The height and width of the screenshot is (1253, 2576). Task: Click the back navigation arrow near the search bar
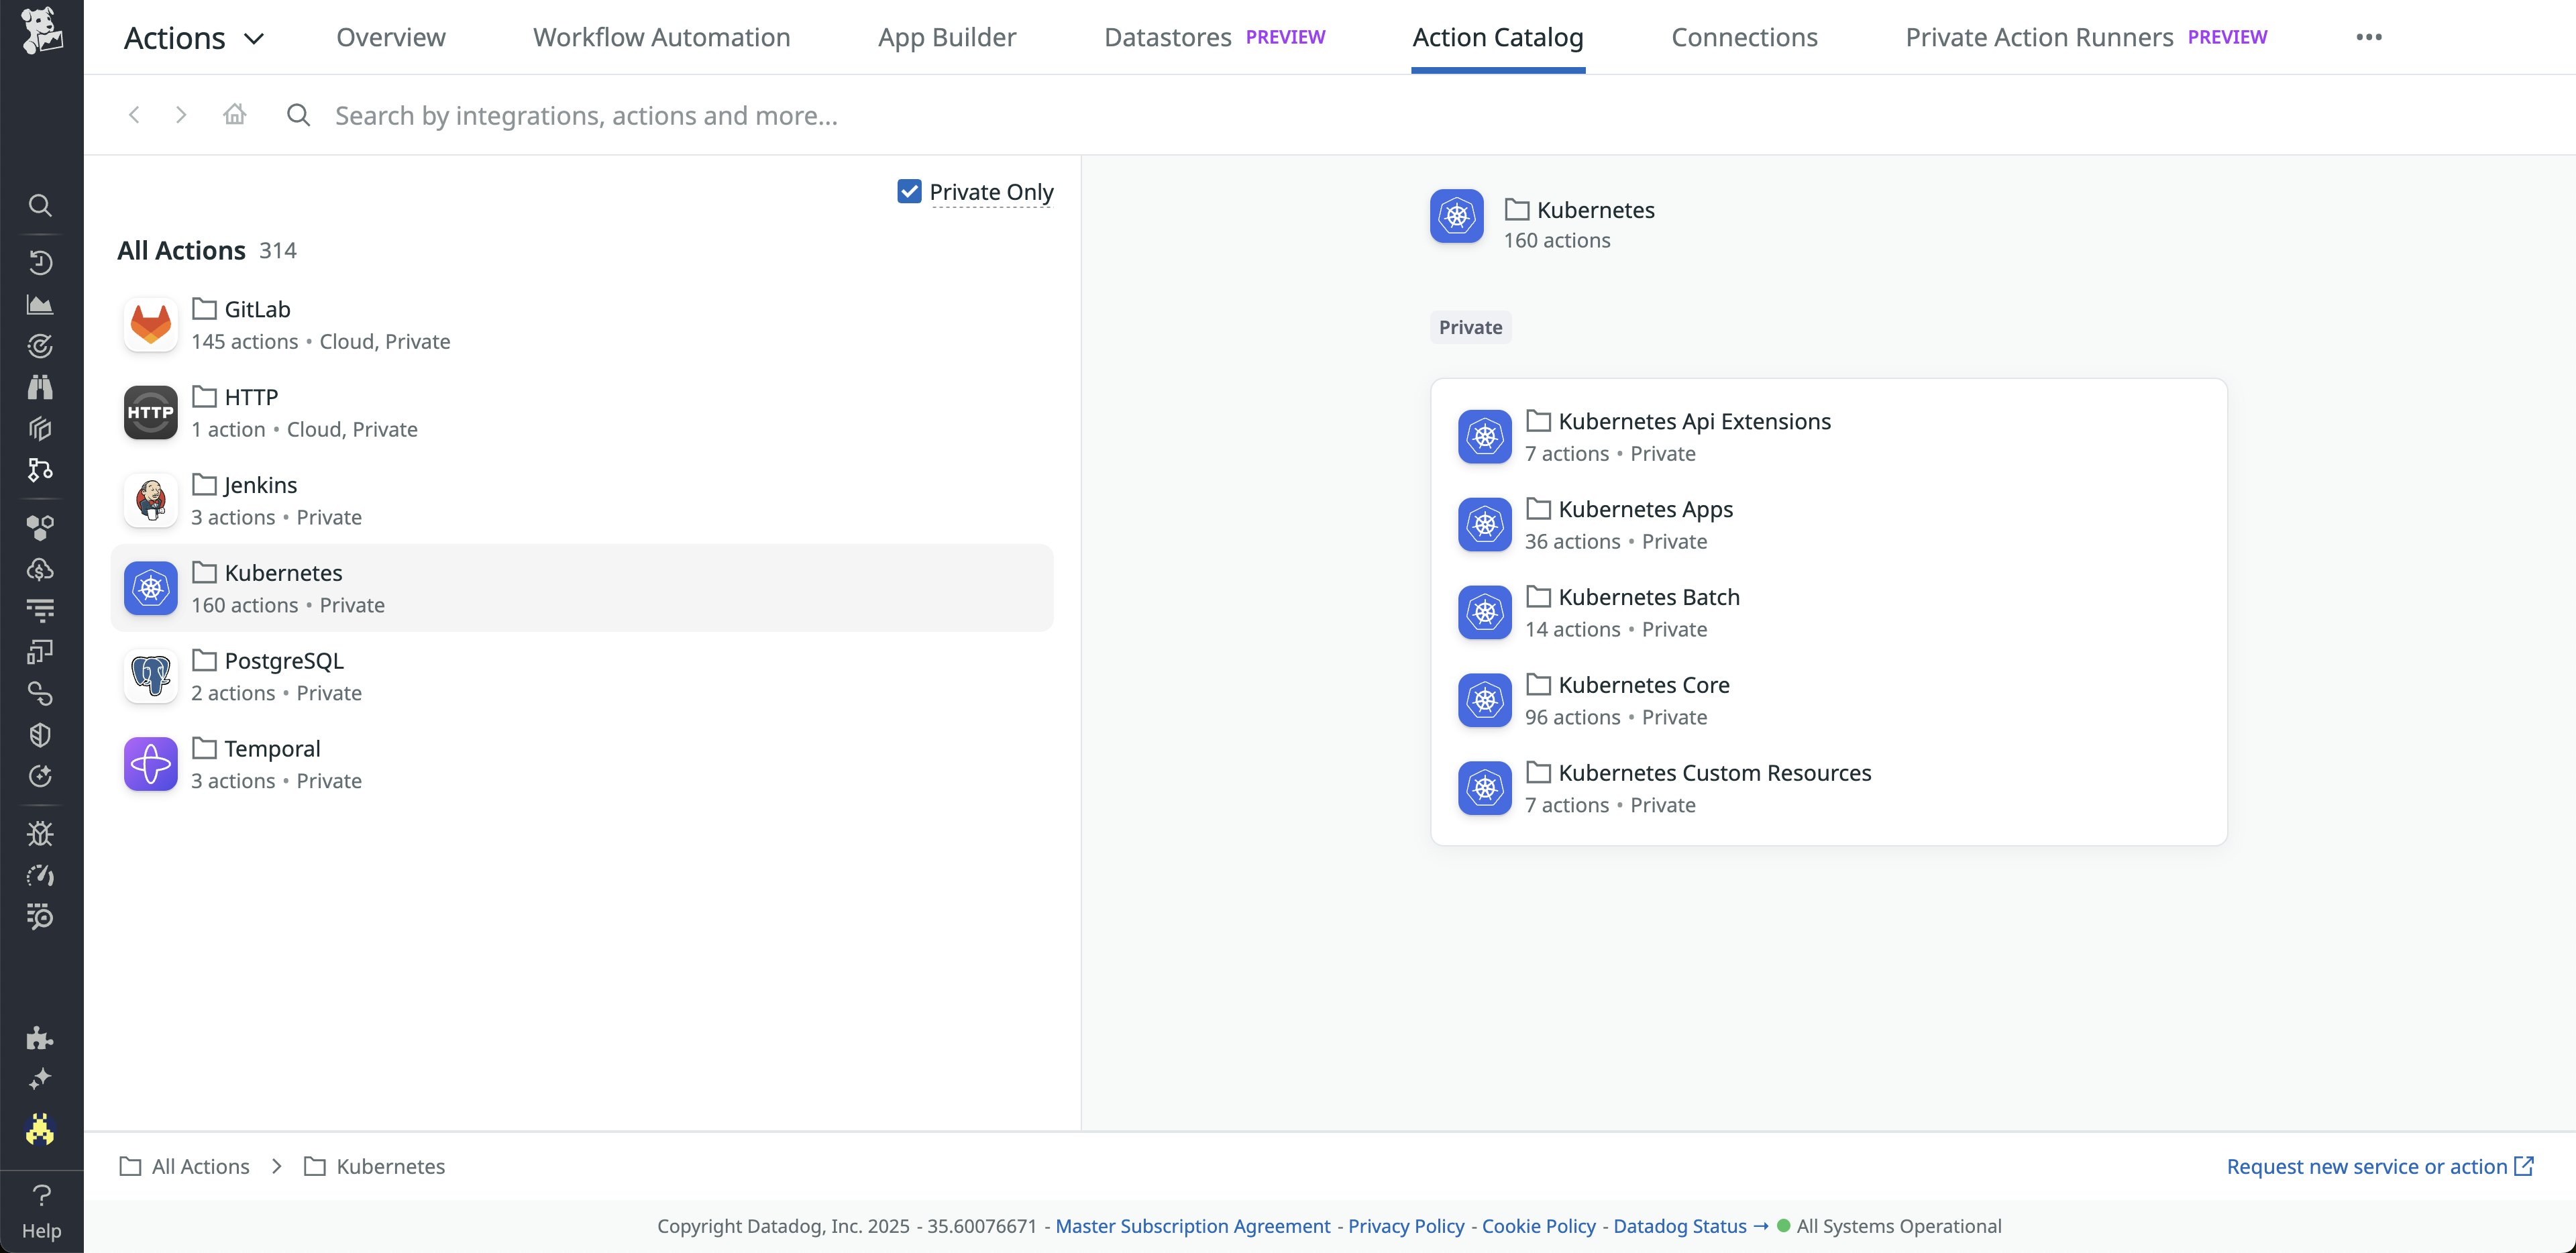click(x=134, y=114)
